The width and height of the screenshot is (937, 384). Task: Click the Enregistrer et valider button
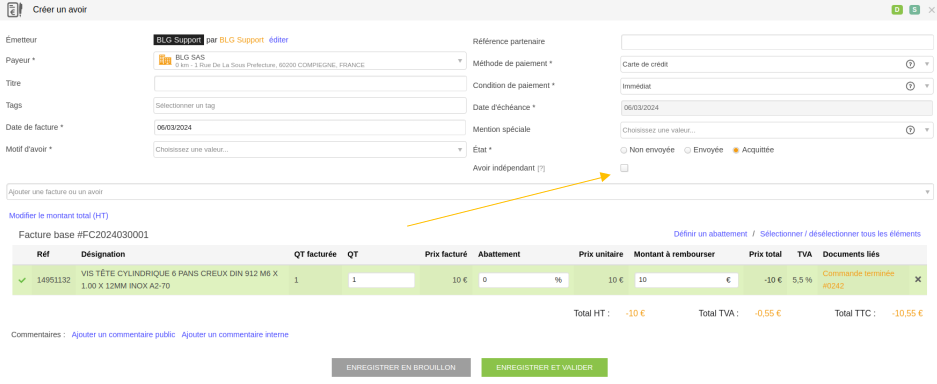(544, 367)
